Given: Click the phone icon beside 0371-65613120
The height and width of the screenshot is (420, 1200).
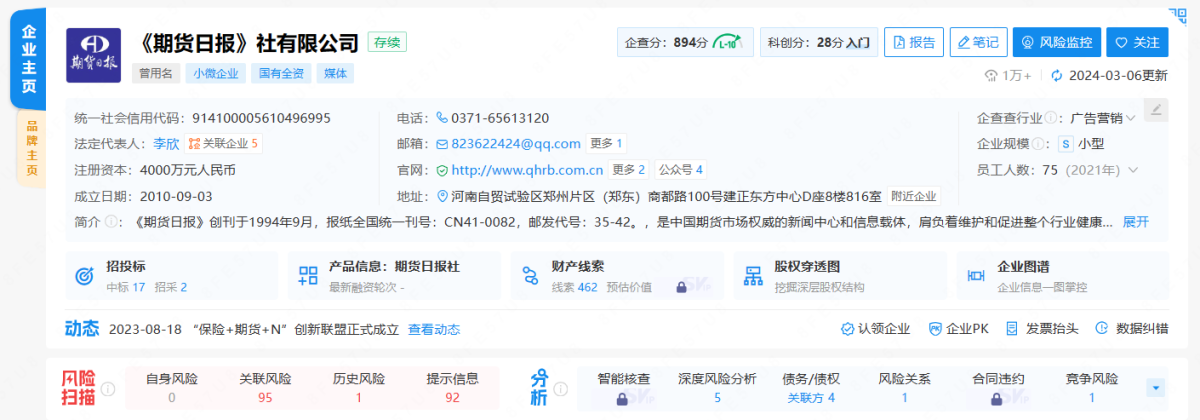Looking at the screenshot, I should coord(441,118).
